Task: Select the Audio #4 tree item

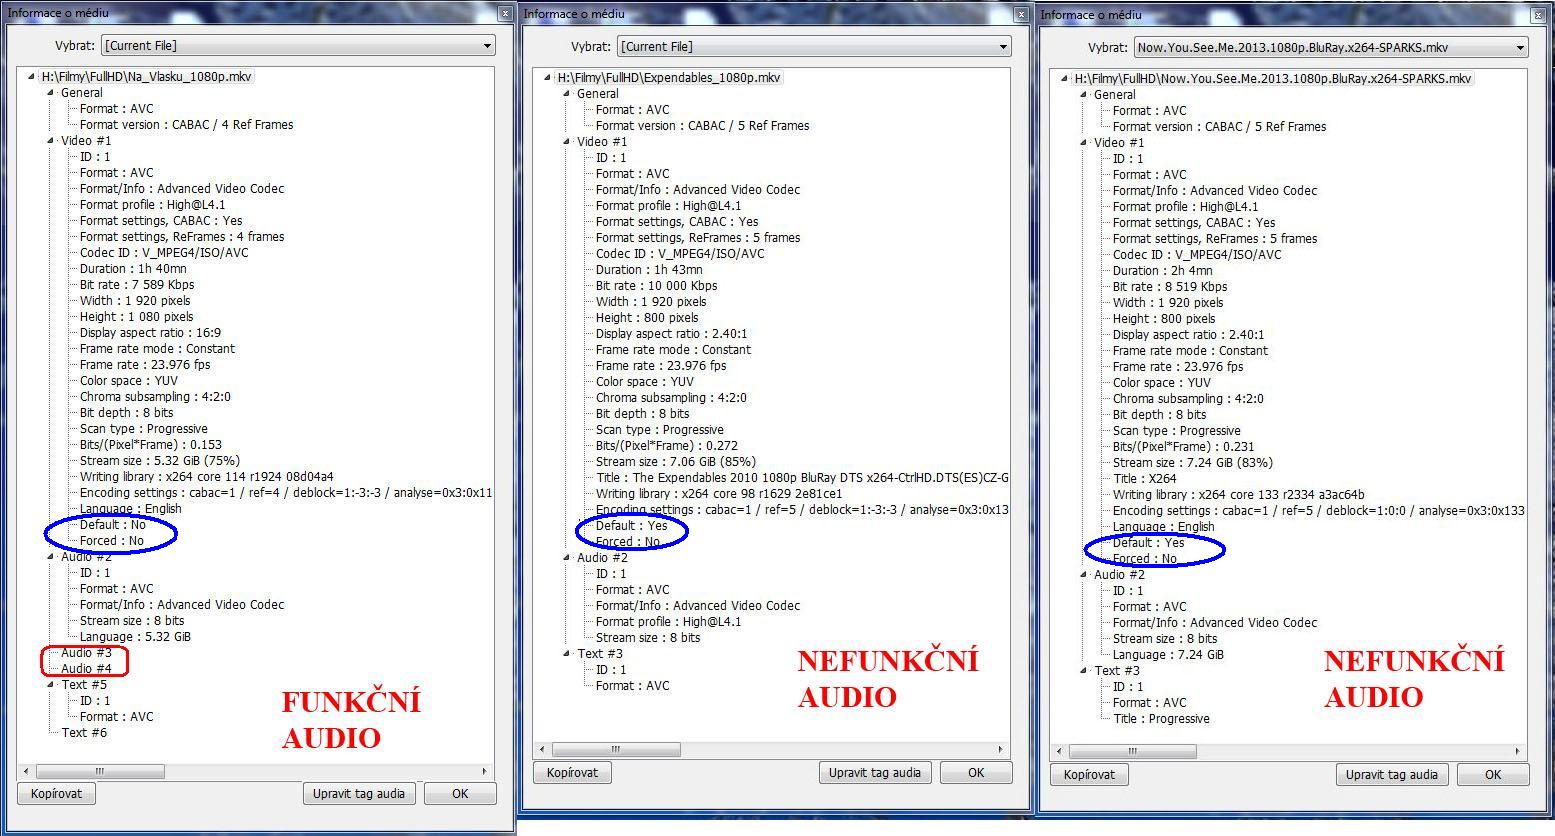Action: pyautogui.click(x=86, y=669)
